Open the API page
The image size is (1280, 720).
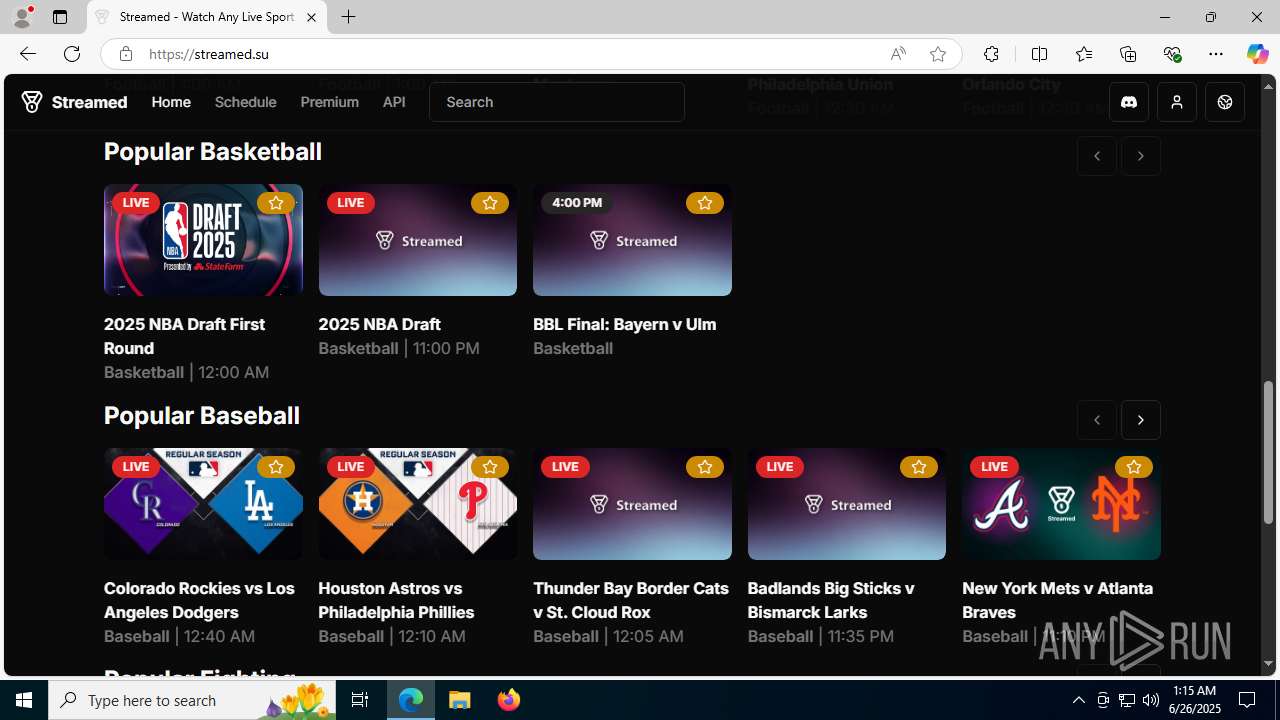(394, 102)
